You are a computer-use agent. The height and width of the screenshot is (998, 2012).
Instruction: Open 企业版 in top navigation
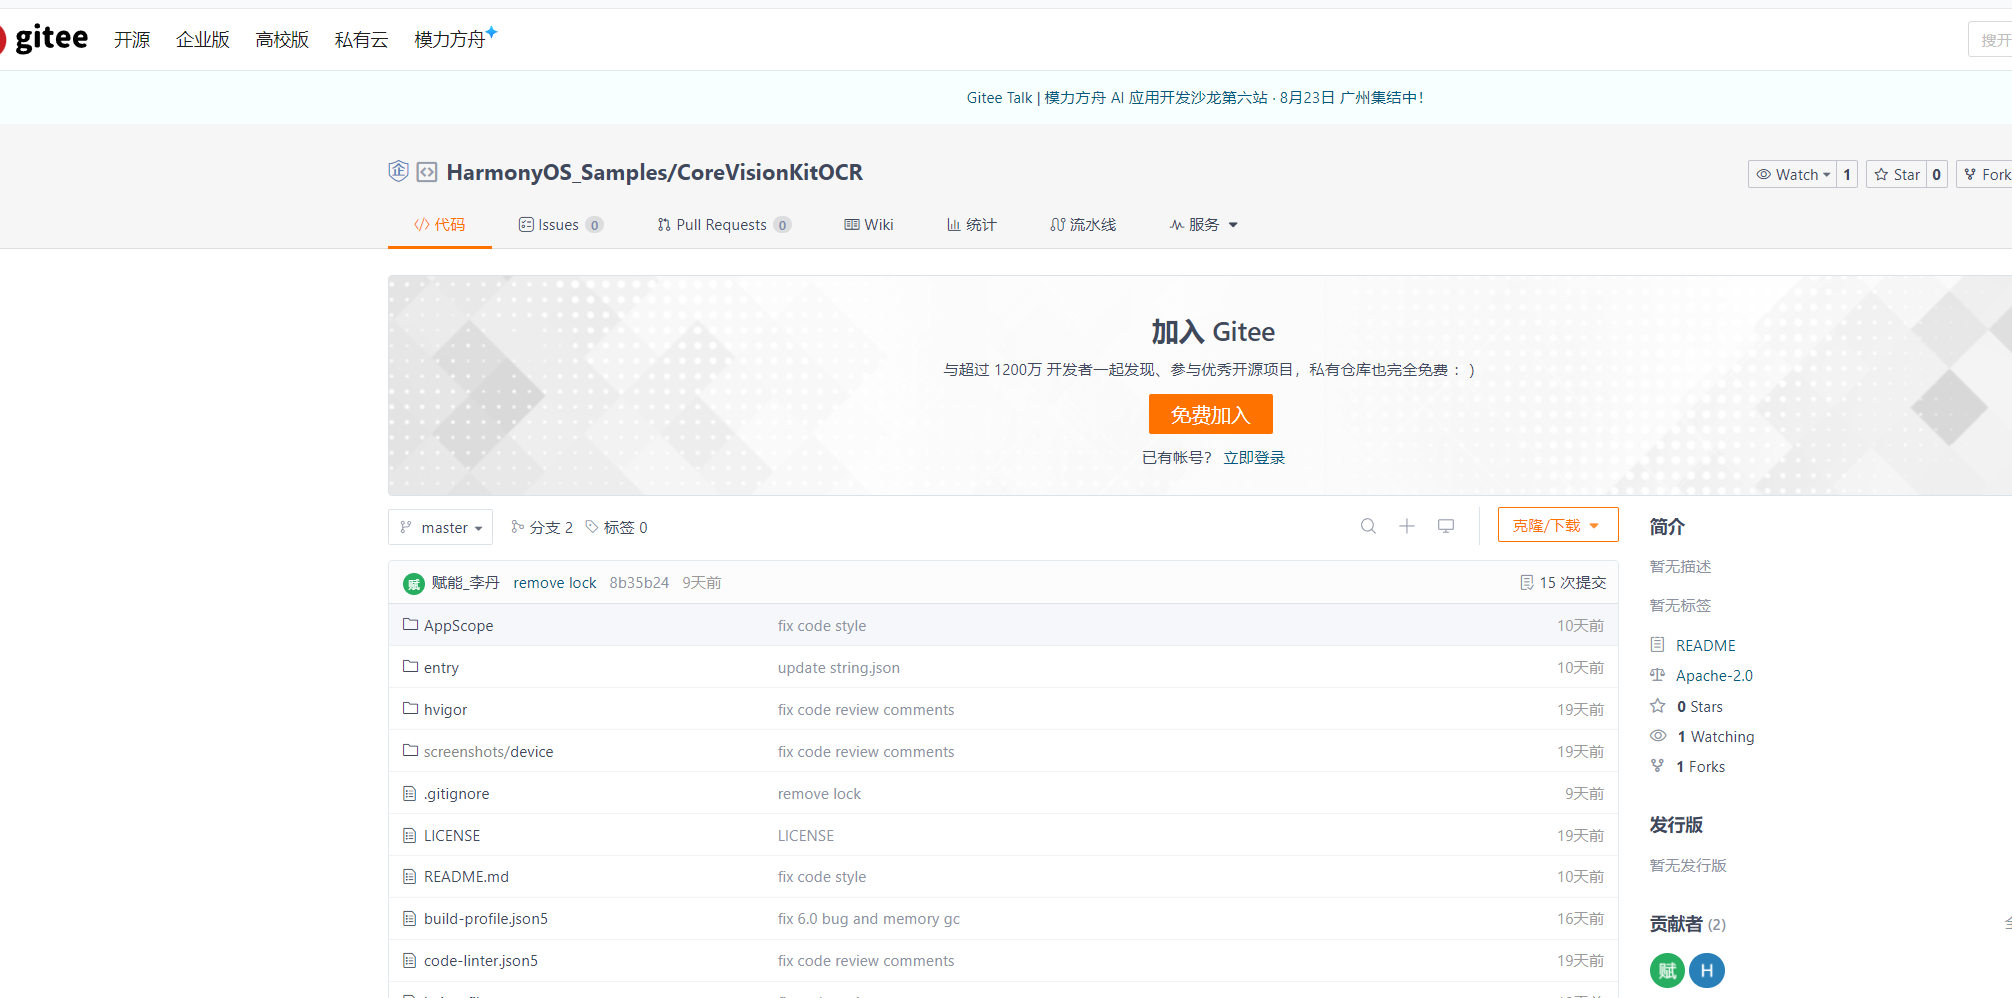[x=203, y=39]
